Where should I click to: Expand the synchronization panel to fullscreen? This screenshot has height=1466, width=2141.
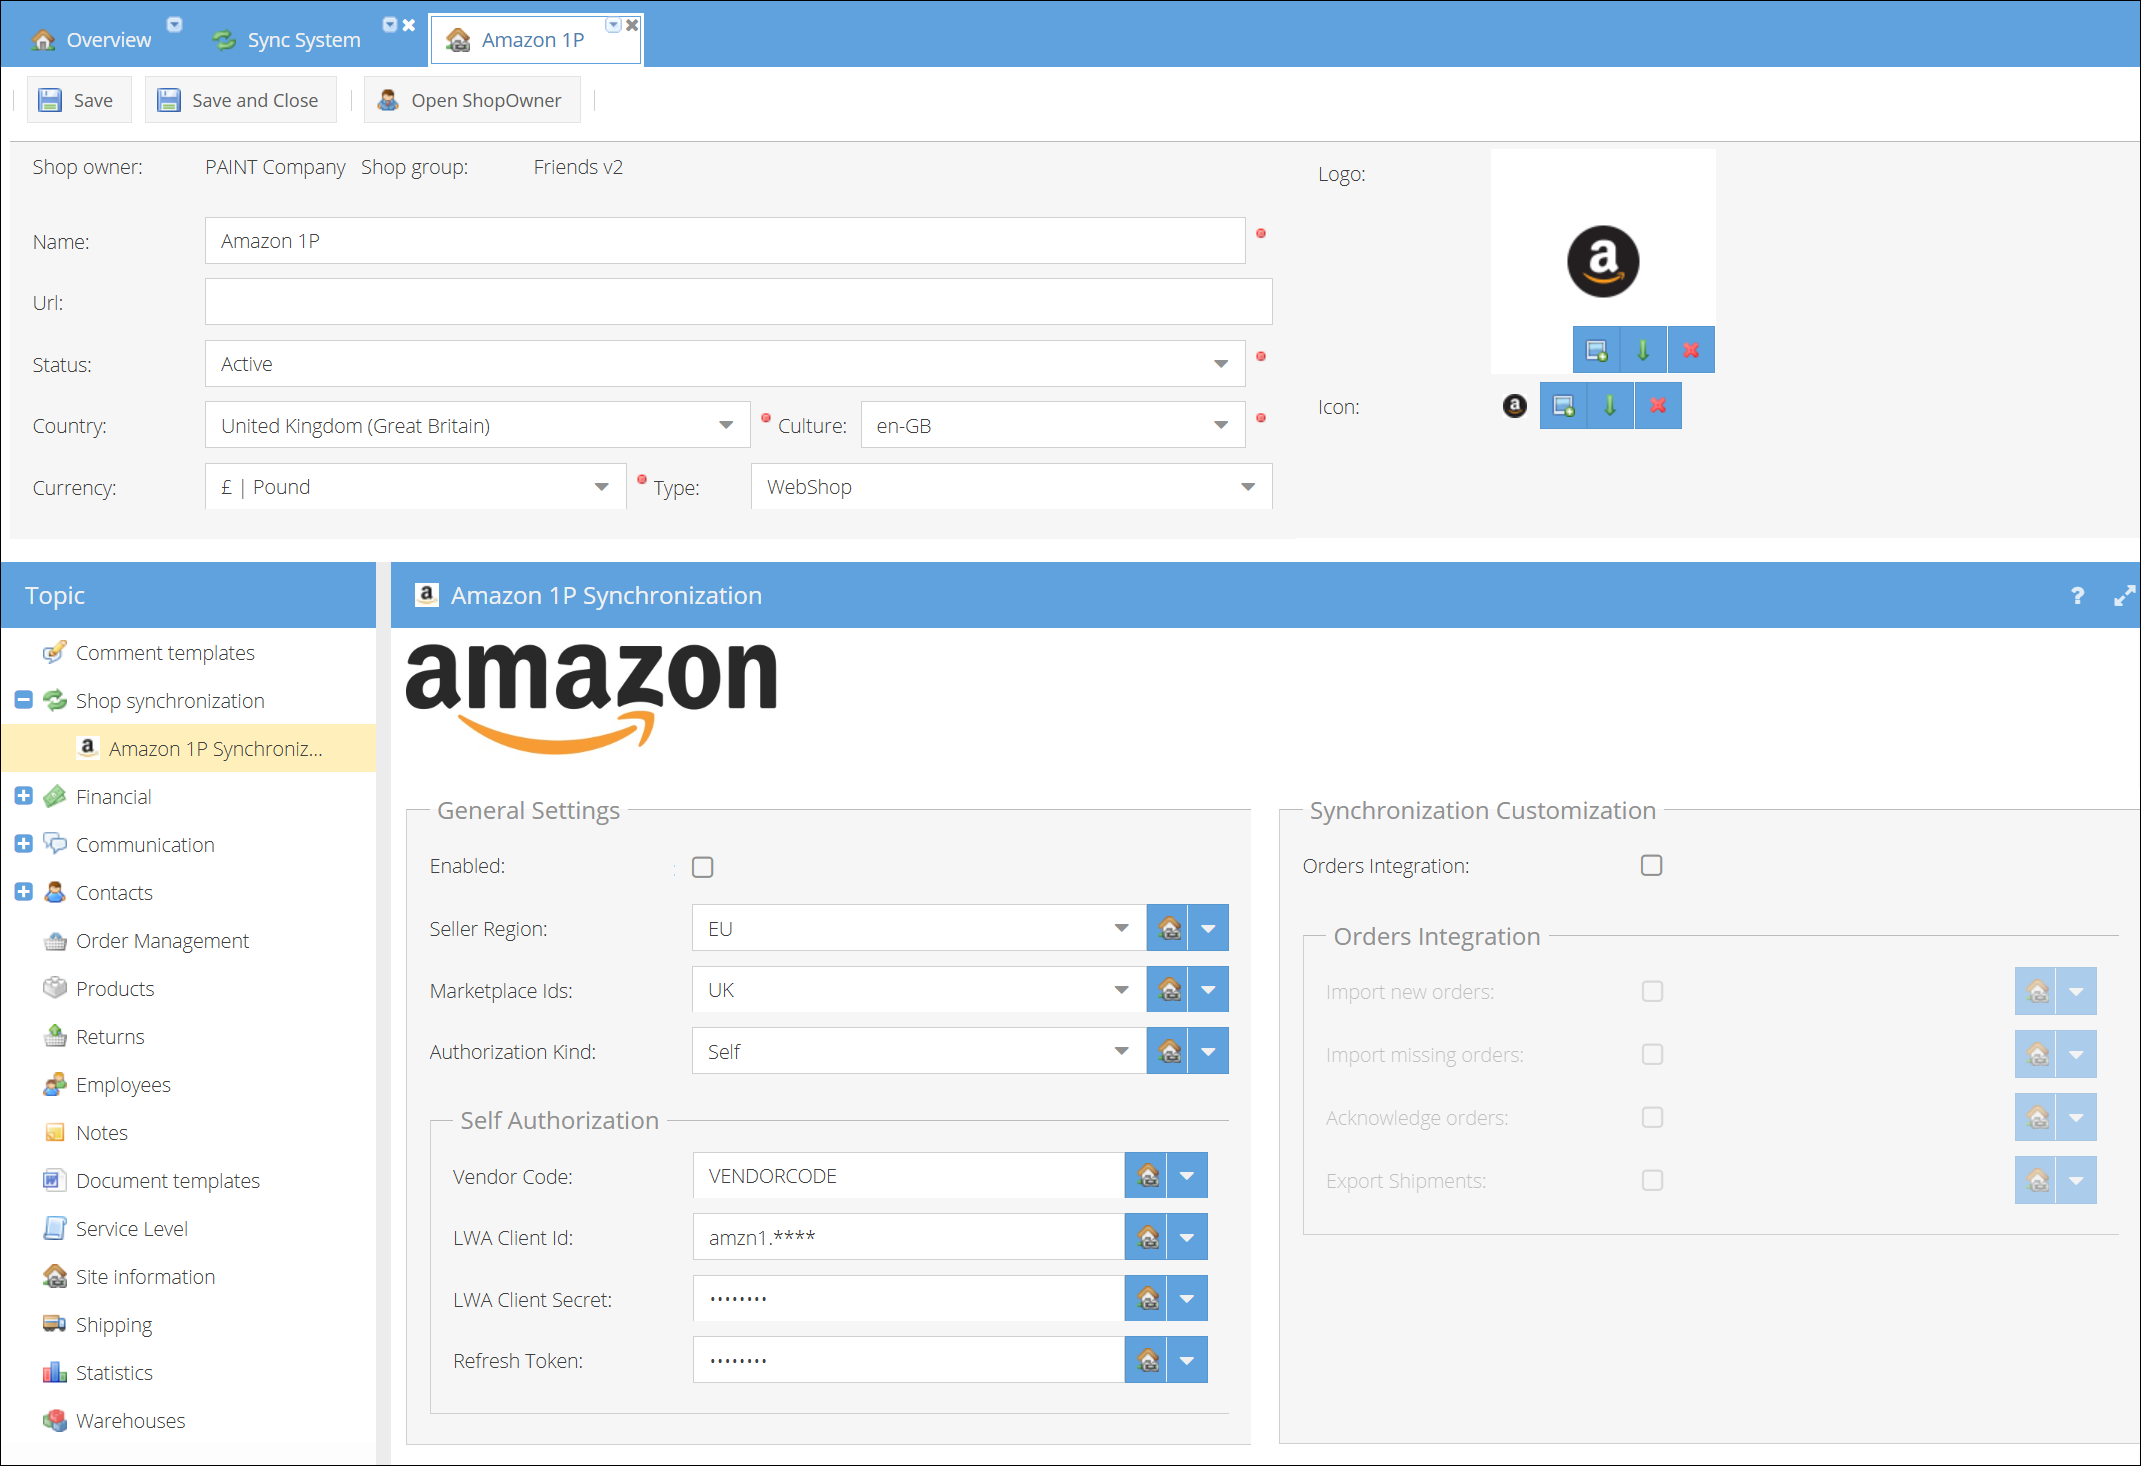[2123, 596]
